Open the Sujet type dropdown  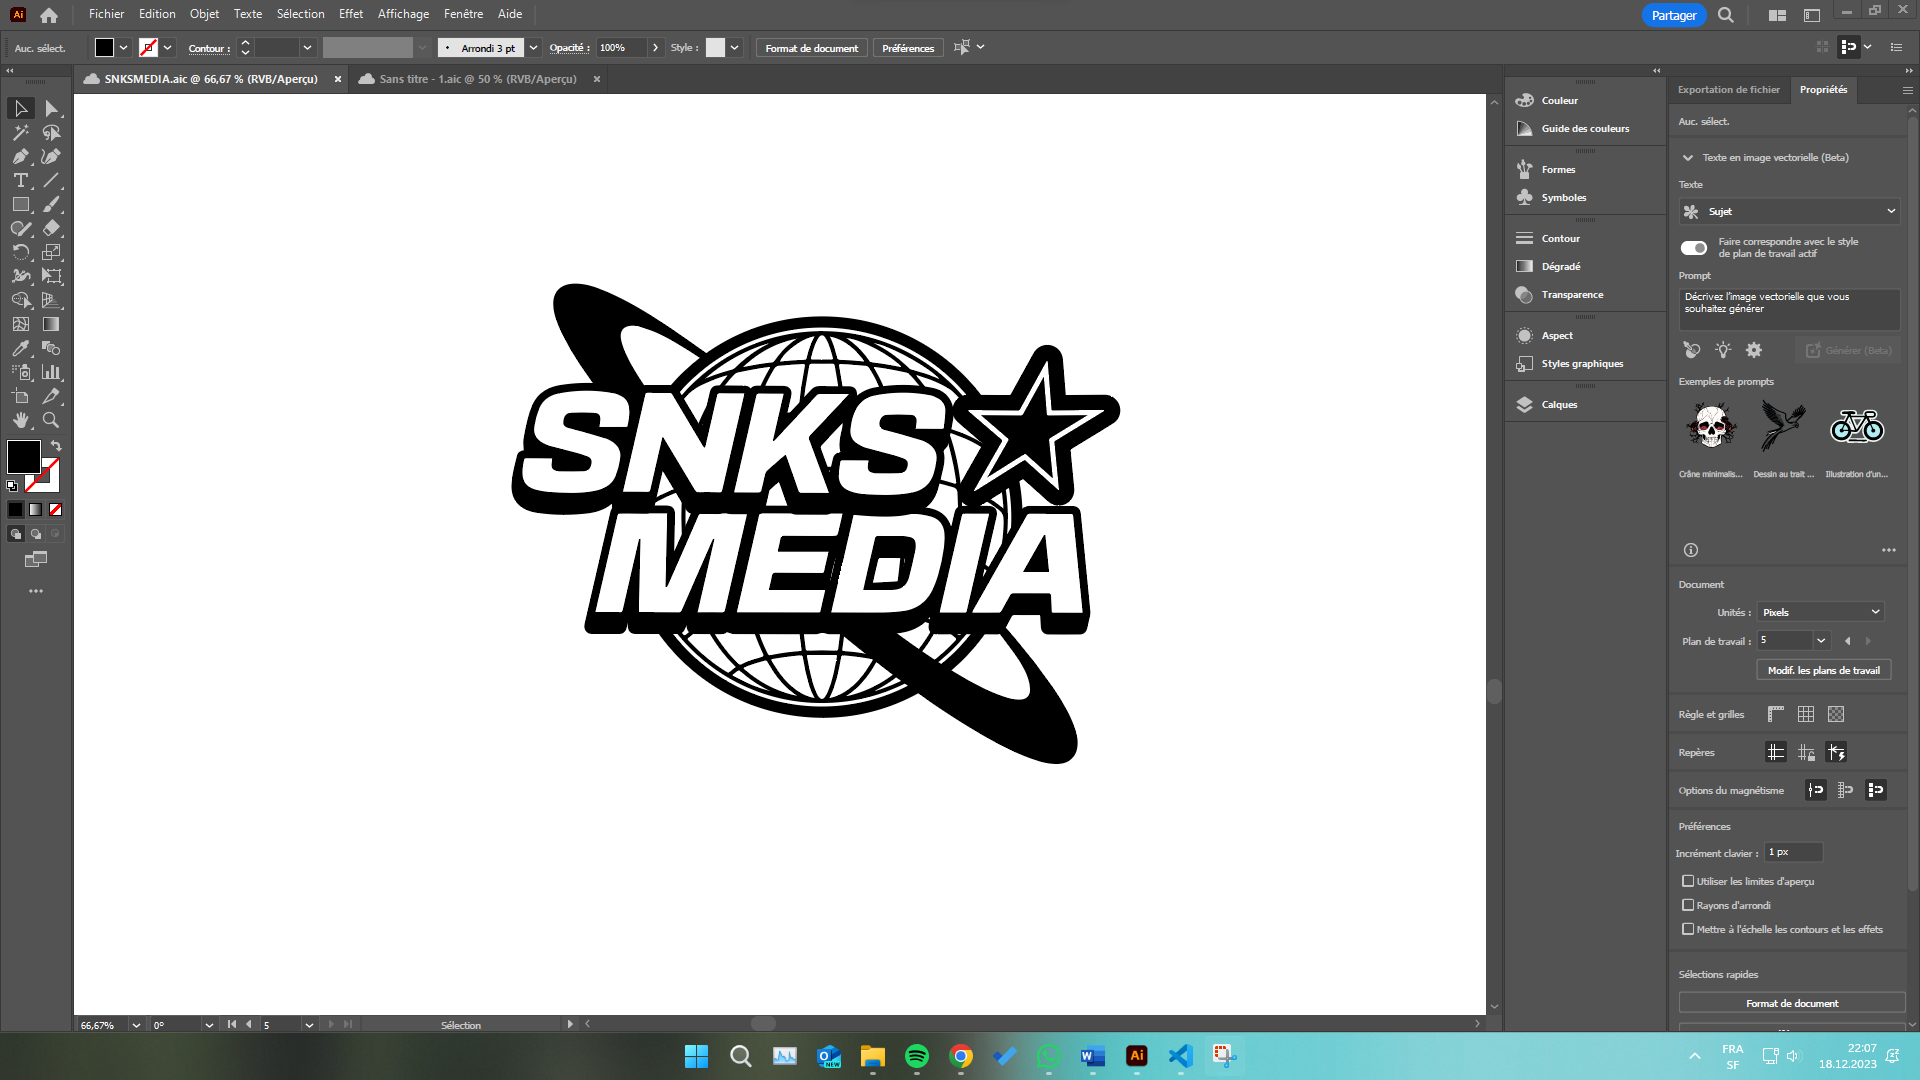tap(1789, 211)
